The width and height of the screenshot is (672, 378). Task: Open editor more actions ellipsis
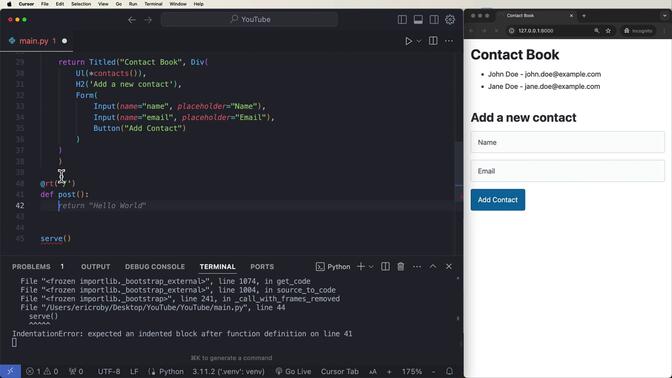click(449, 41)
